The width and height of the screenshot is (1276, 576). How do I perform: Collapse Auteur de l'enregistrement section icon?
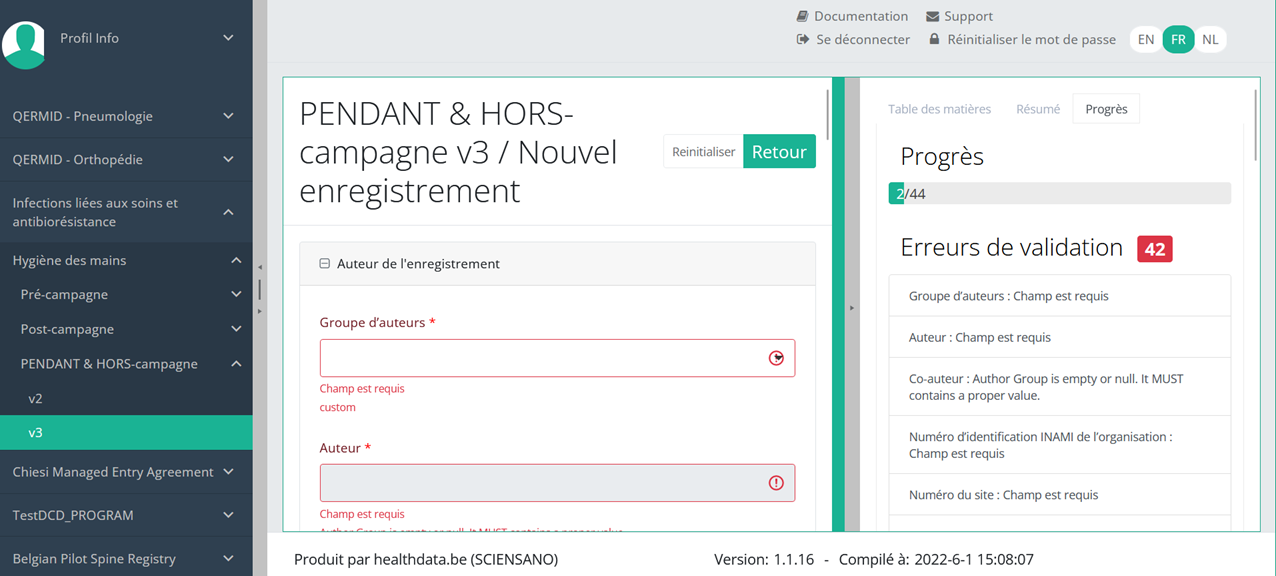click(x=324, y=264)
